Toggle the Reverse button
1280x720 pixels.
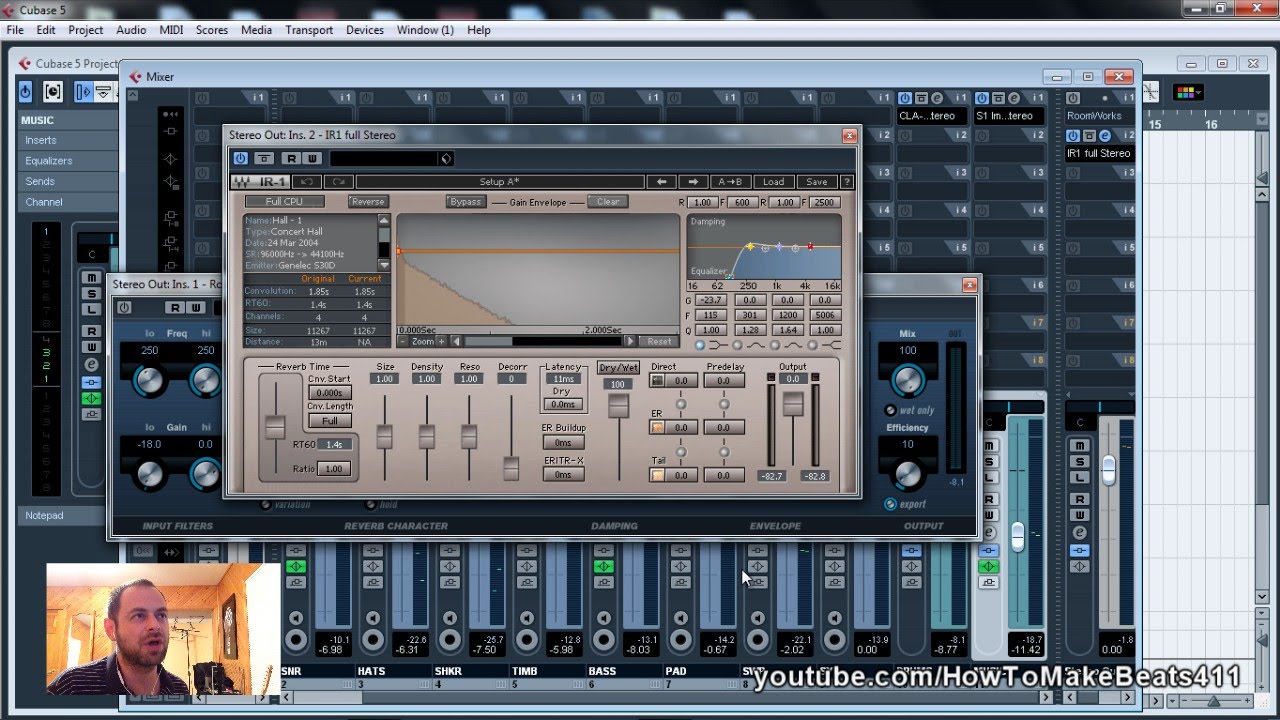pos(367,201)
